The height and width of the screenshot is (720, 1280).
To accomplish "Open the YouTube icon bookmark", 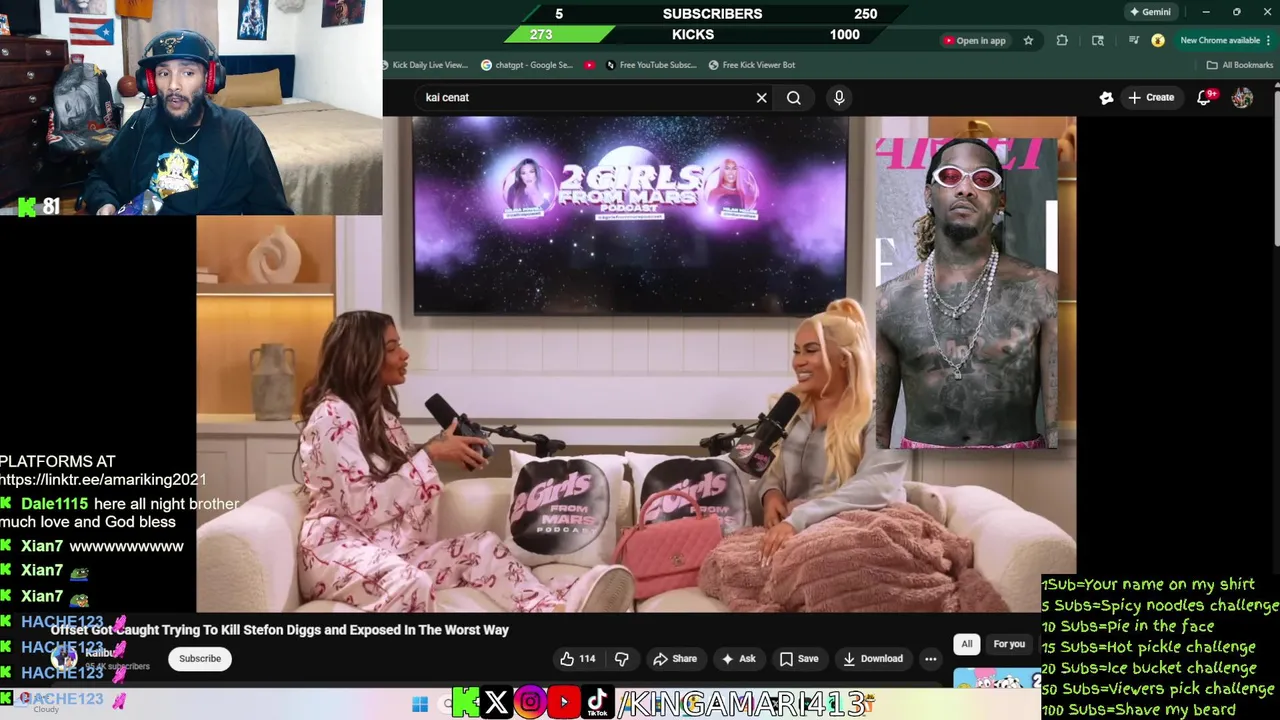I will (x=590, y=65).
